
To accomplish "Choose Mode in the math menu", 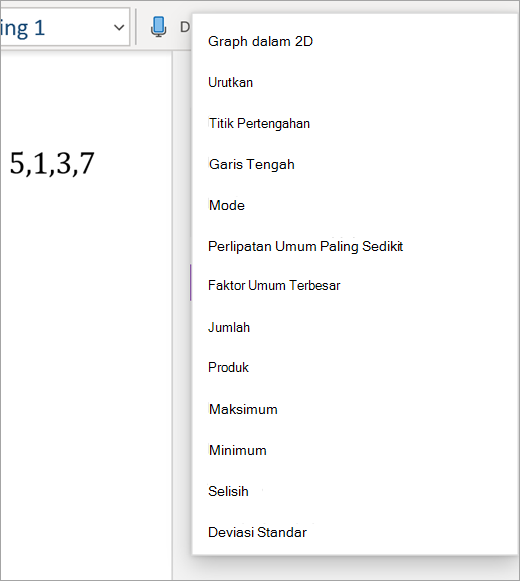I will [226, 205].
